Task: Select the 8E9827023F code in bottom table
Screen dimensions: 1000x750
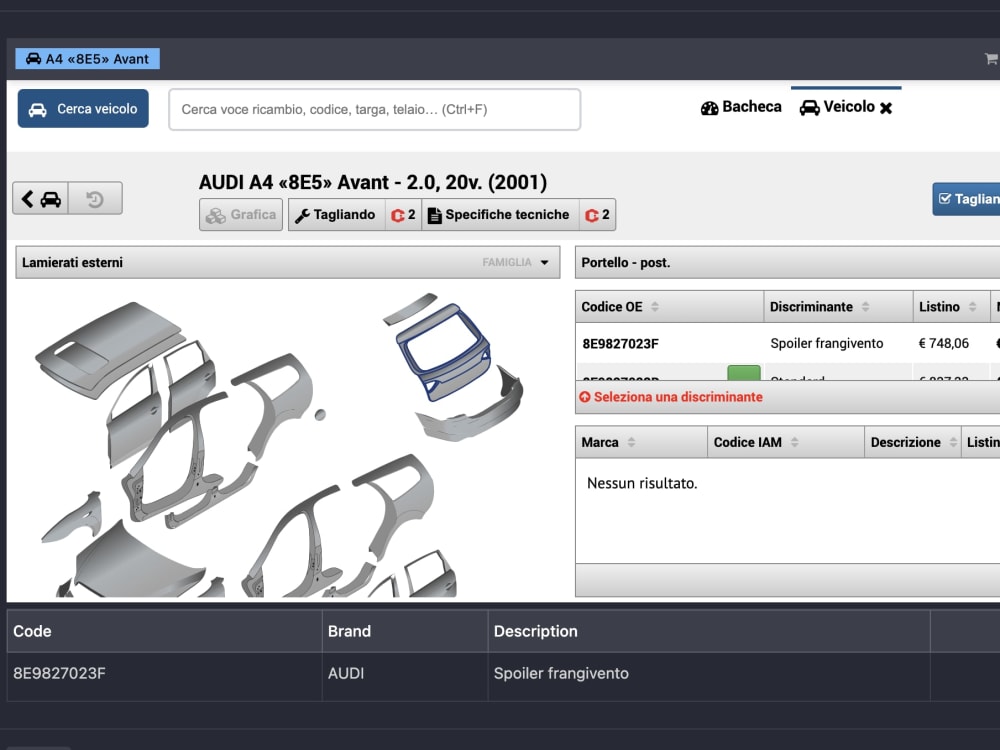Action: pos(59,673)
